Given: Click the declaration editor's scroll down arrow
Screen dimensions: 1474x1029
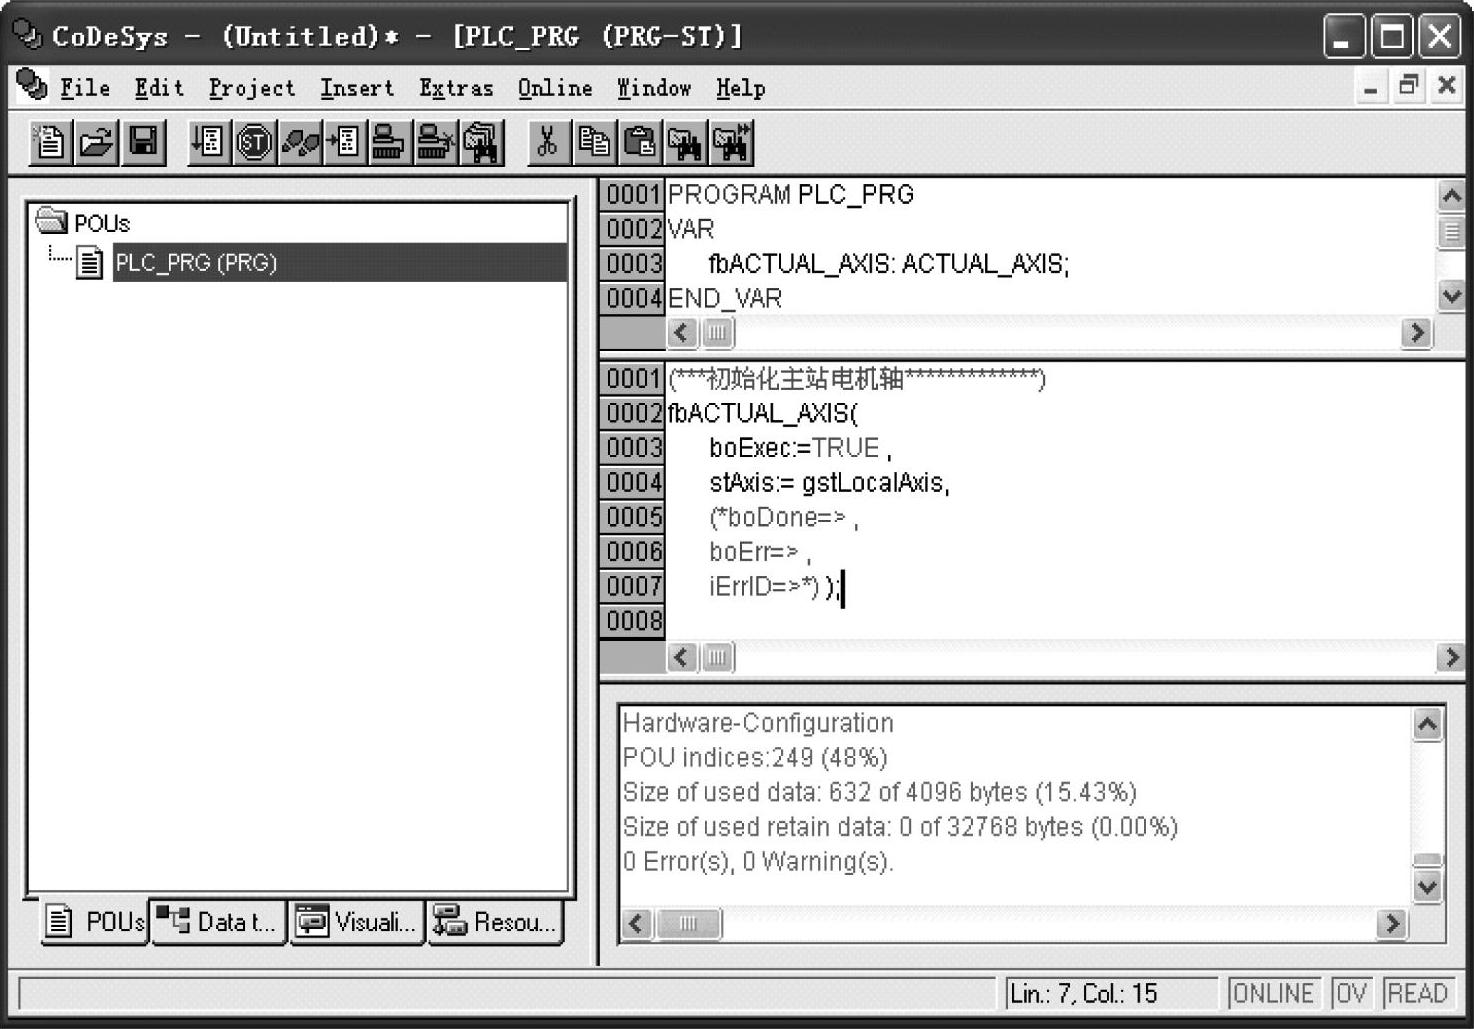Looking at the screenshot, I should pyautogui.click(x=1451, y=296).
